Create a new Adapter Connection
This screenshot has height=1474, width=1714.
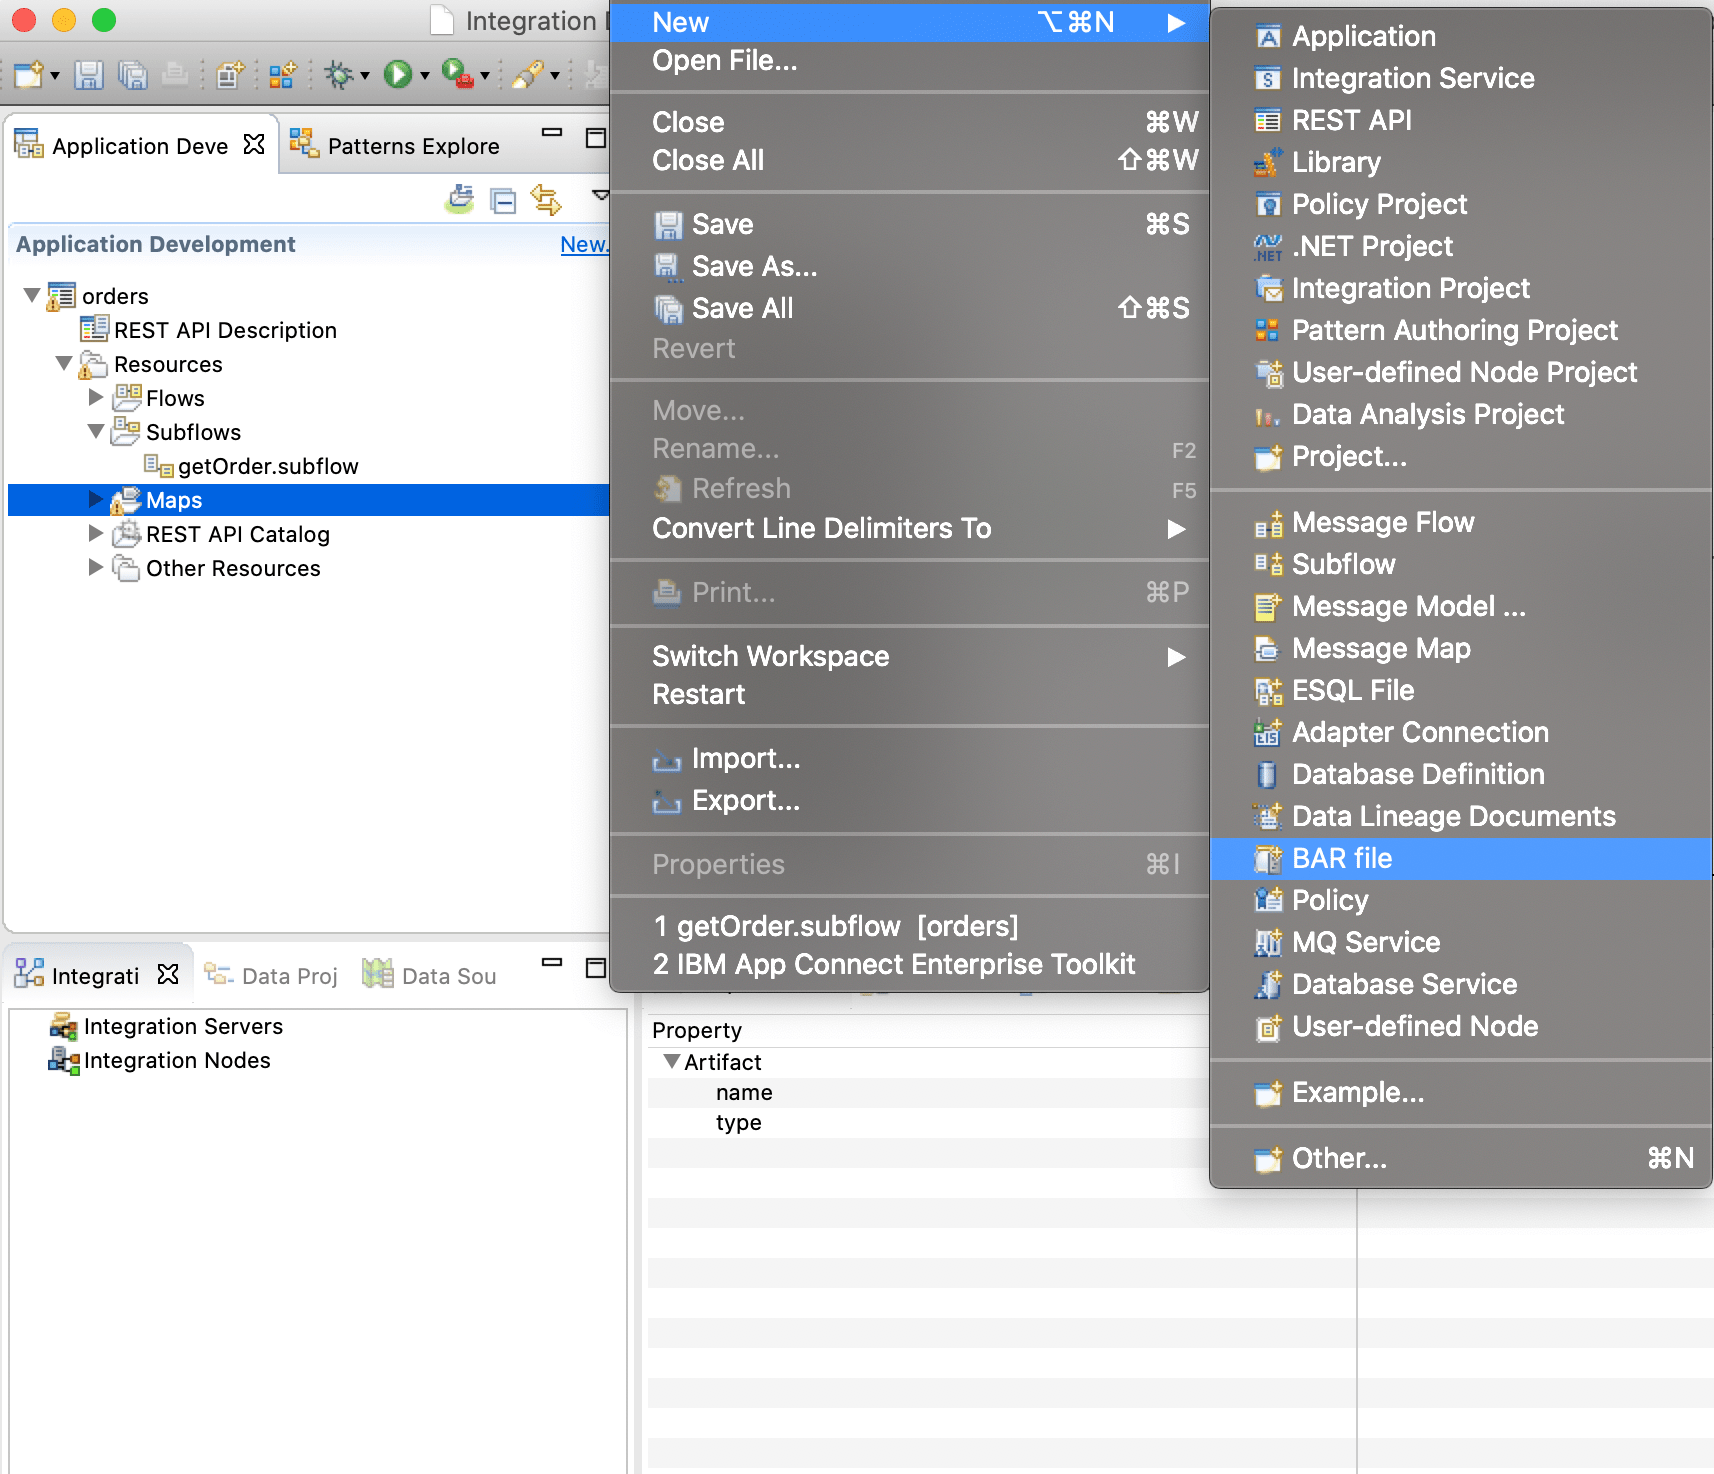tap(1461, 733)
